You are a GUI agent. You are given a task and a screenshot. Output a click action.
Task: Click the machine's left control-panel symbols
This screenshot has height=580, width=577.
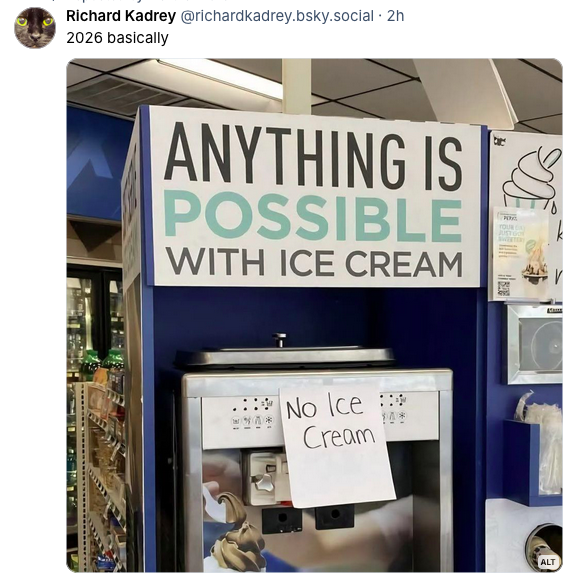253,413
